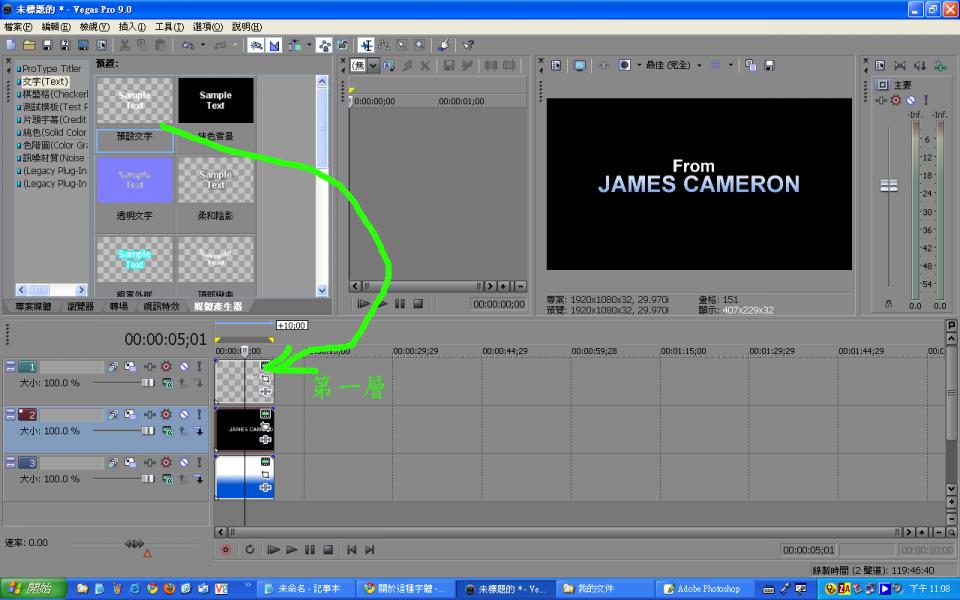Click the Cut scissors icon in toolbar
The width and height of the screenshot is (960, 600).
(x=125, y=45)
